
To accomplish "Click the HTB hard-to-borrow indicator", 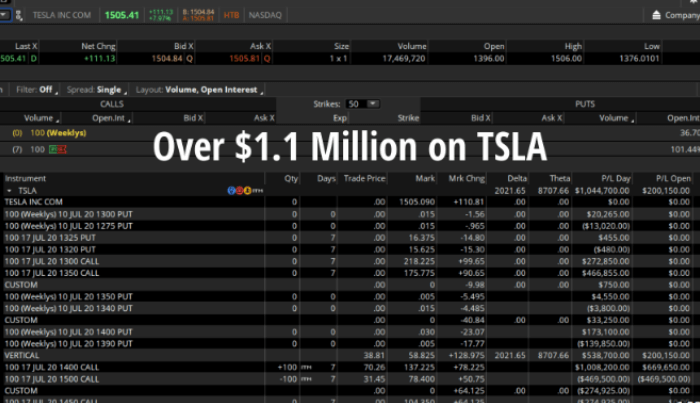I will [232, 16].
